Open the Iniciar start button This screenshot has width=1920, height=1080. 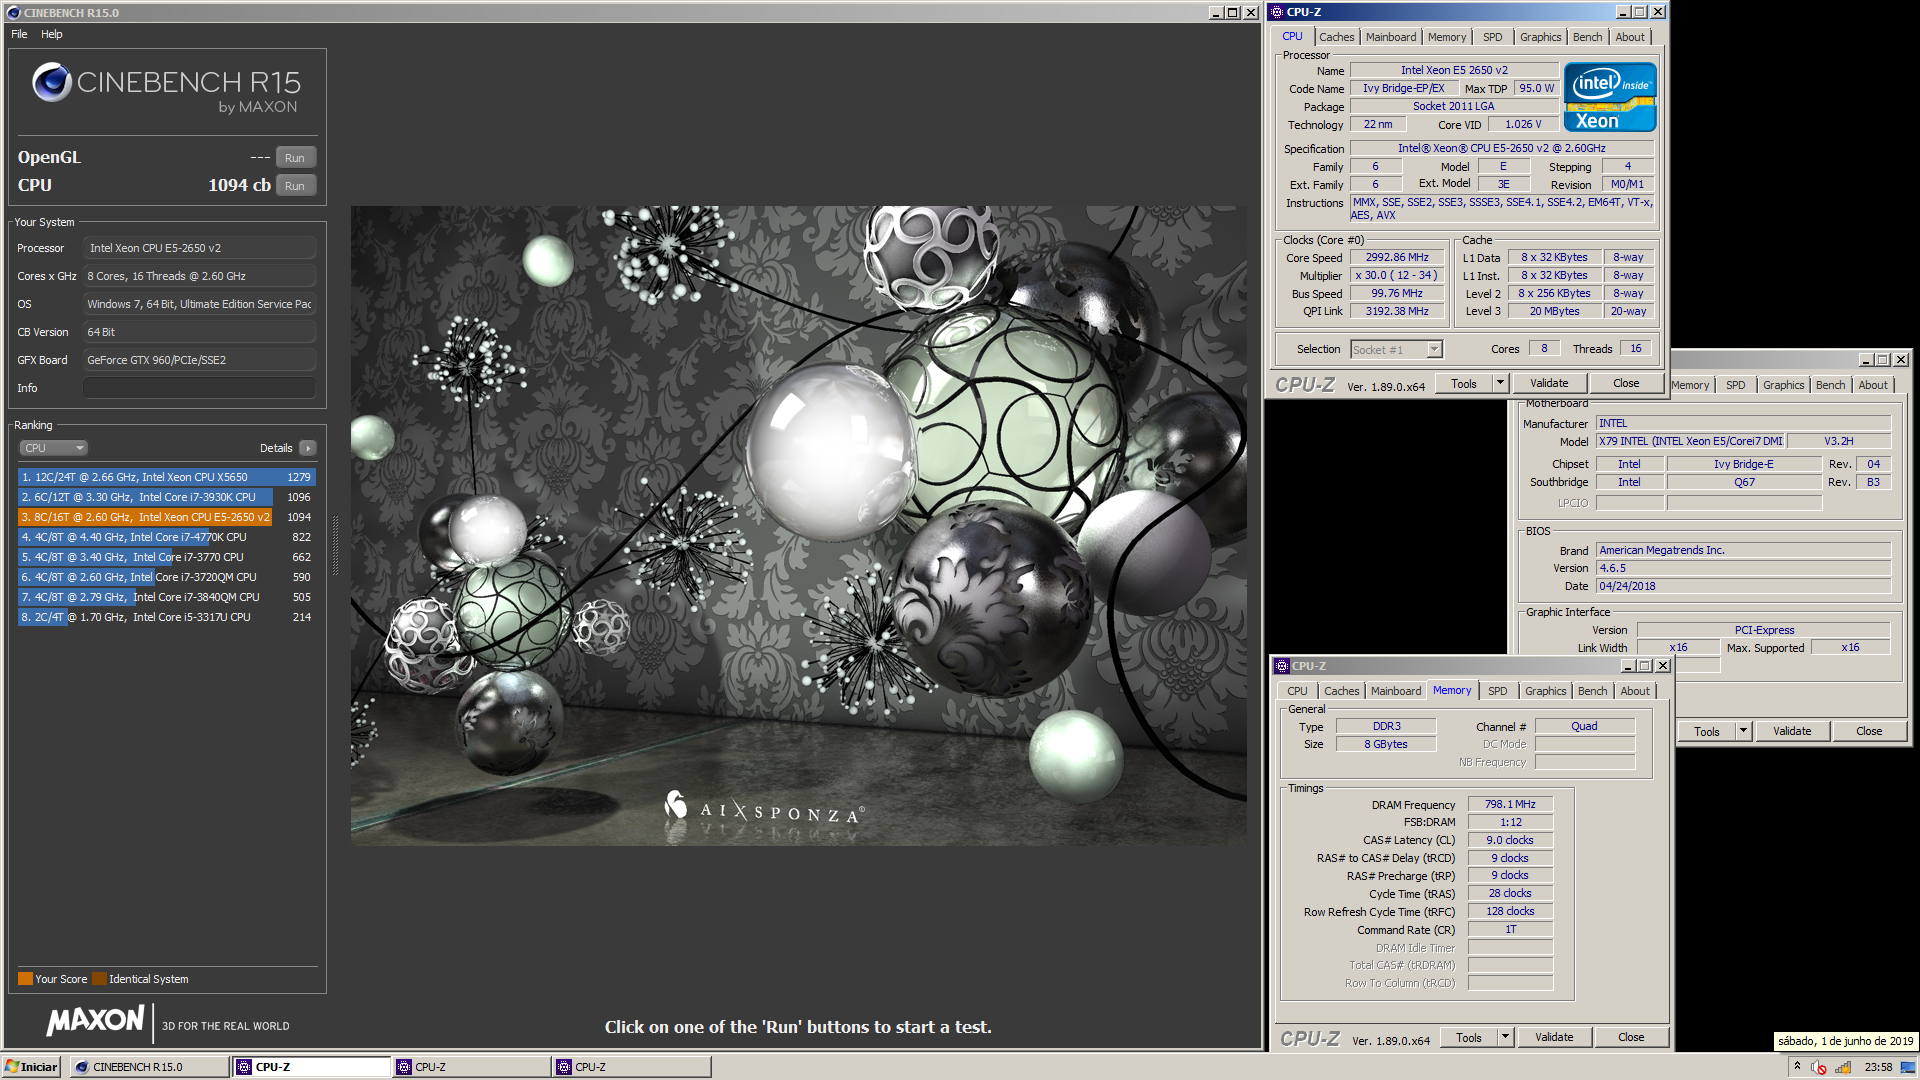[31, 1067]
